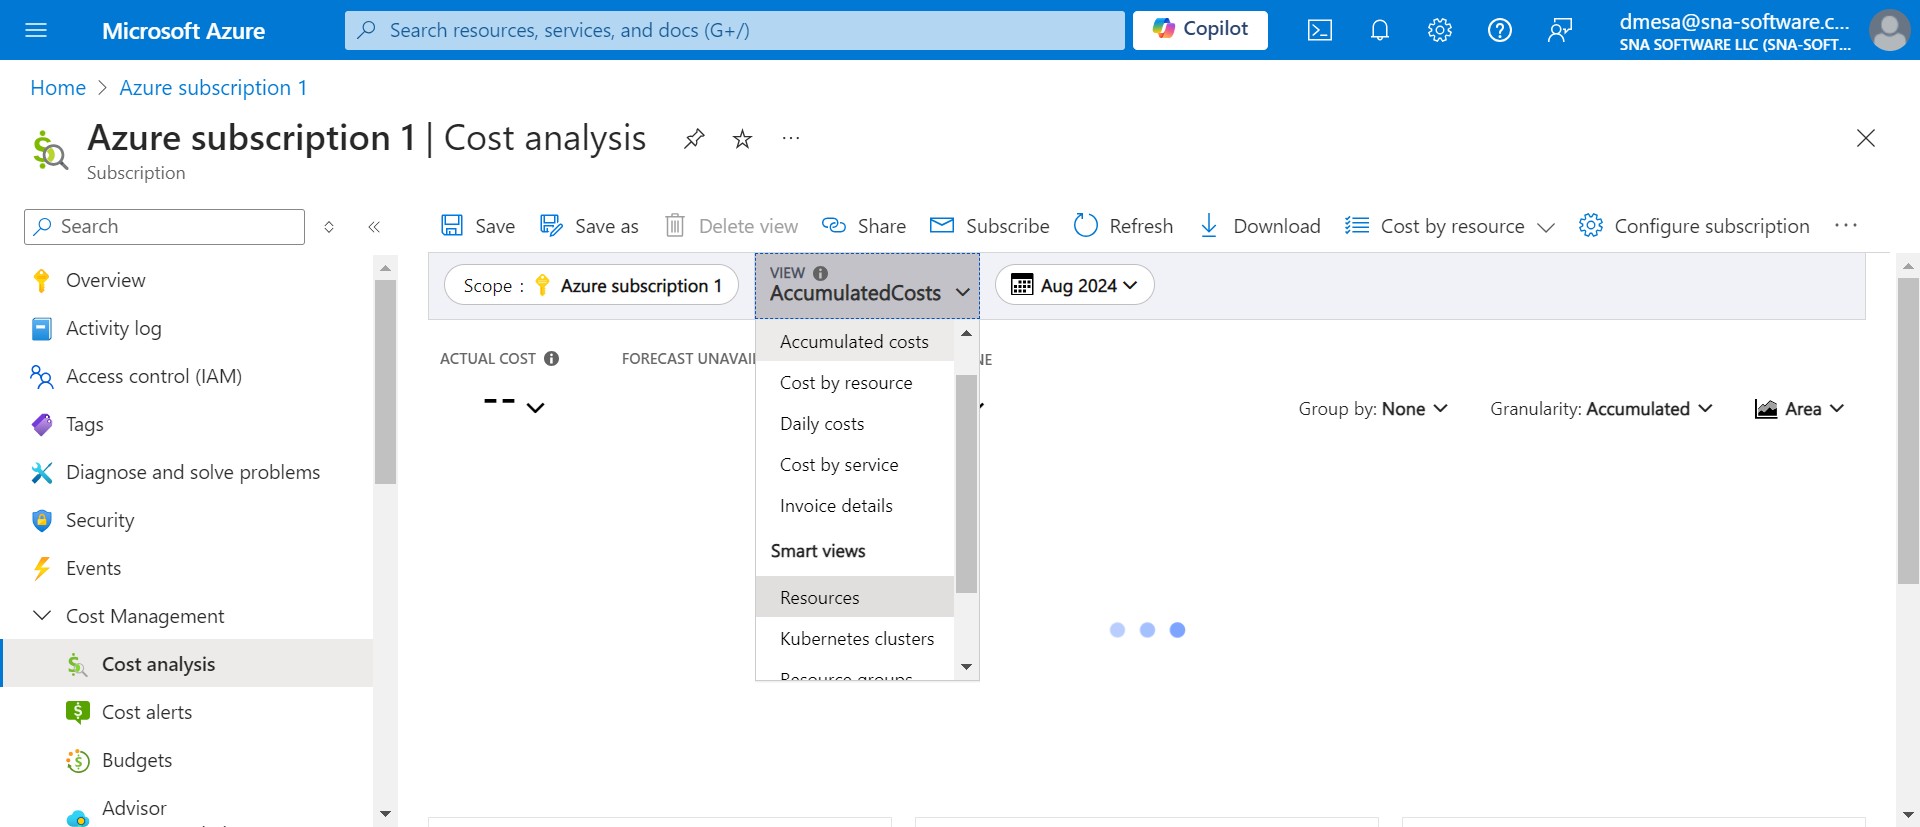Change the Area chart type dropdown
Screen dimensions: 1920x827
pos(1799,409)
